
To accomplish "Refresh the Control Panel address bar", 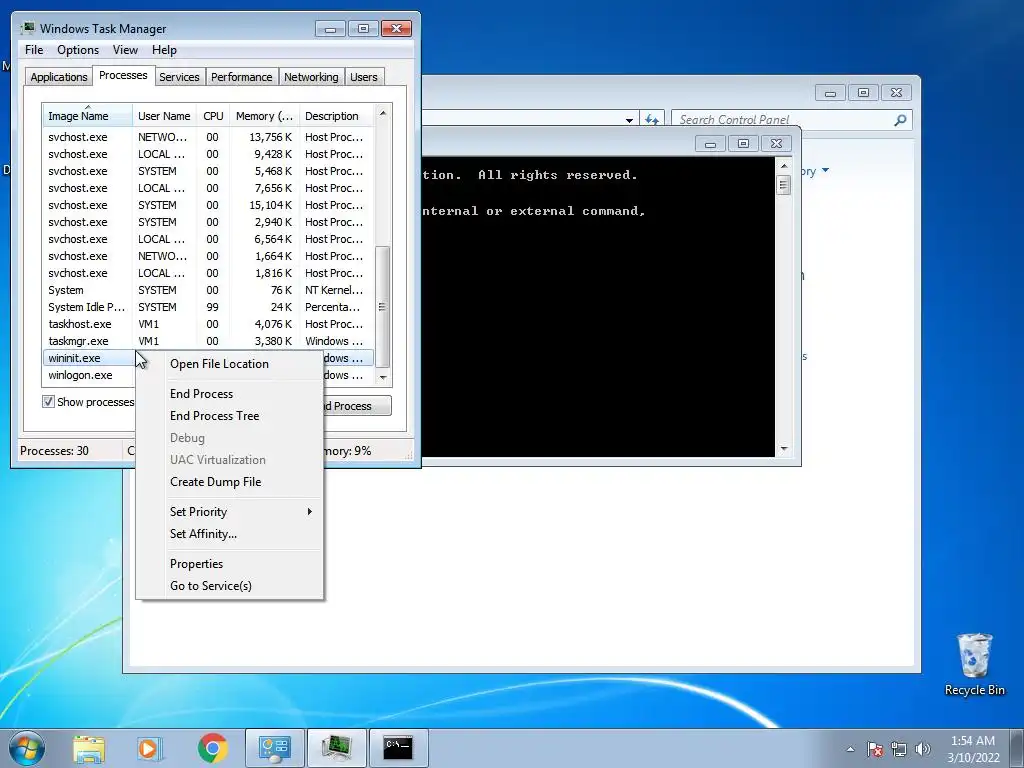I will tap(652, 120).
